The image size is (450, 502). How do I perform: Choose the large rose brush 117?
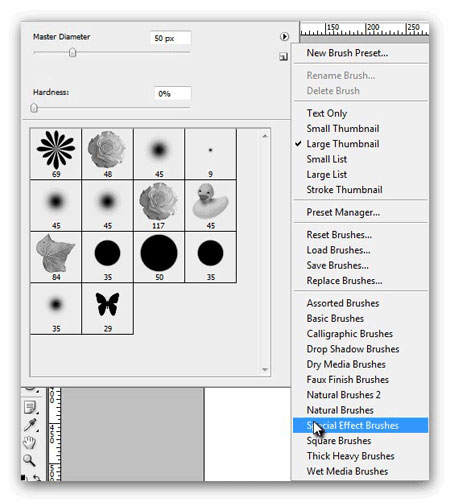tap(159, 205)
